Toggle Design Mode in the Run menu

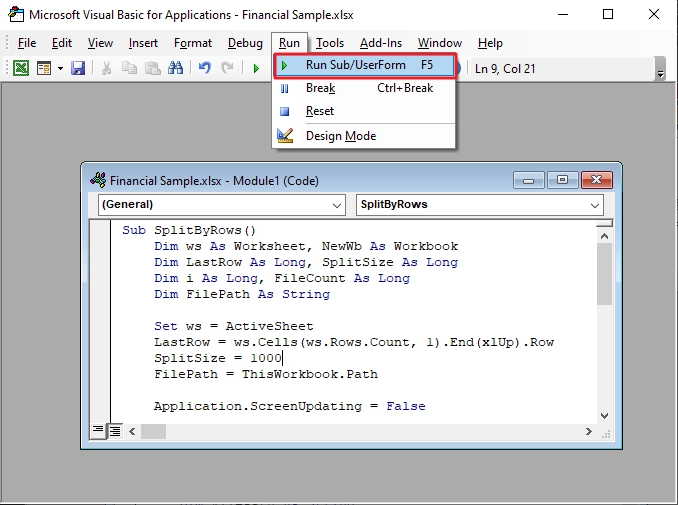(365, 136)
